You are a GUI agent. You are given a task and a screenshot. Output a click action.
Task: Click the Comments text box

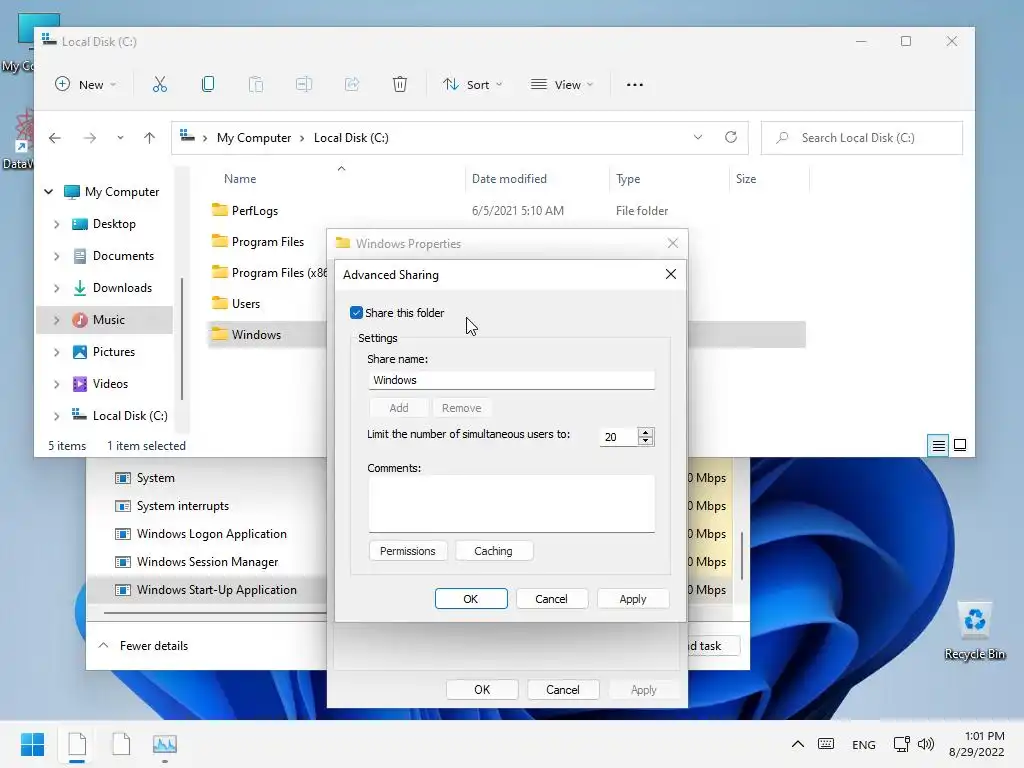[x=511, y=504]
